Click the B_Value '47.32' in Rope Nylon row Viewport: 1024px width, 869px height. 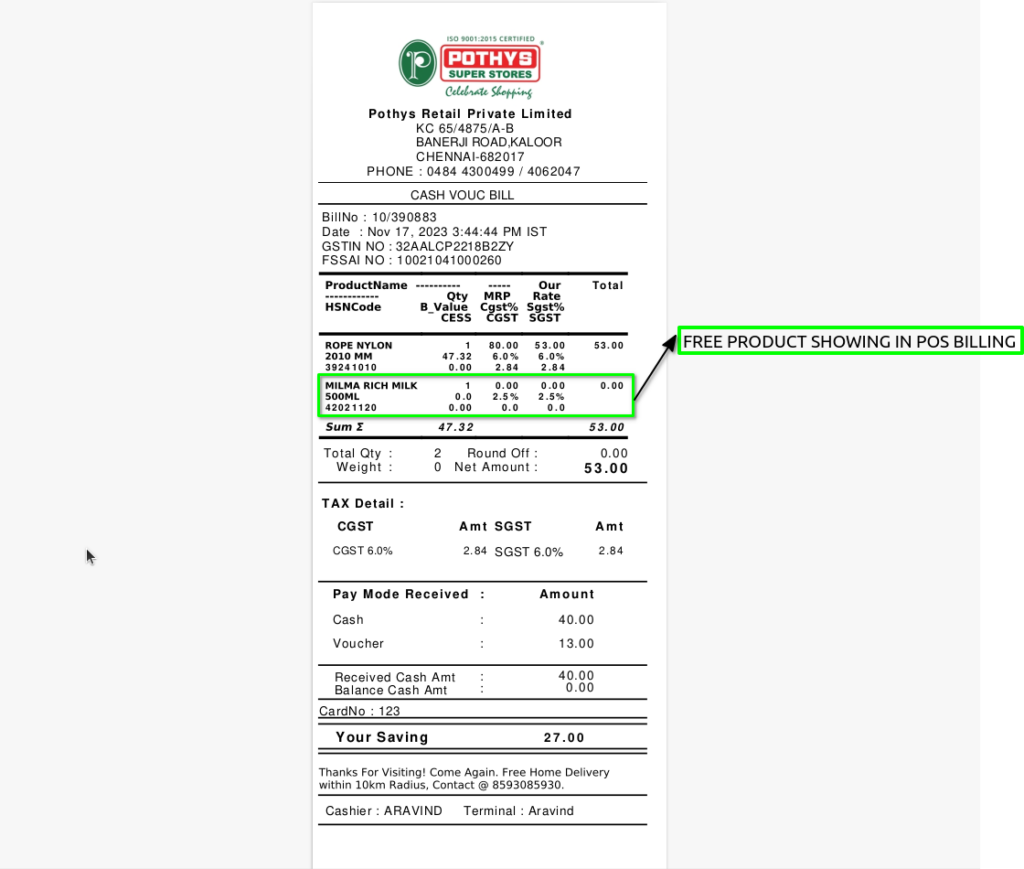[x=456, y=356]
